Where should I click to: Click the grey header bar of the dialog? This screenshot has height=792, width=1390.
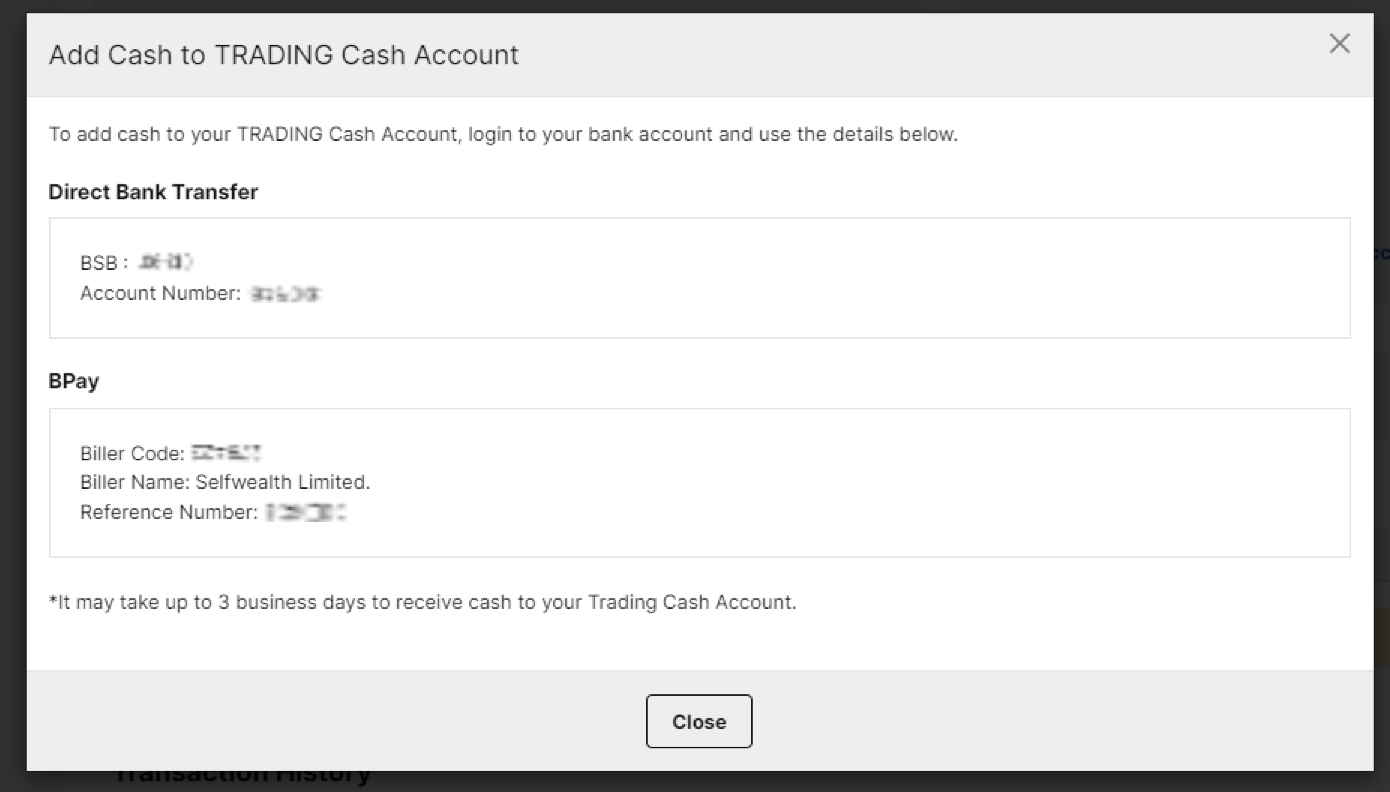[700, 55]
